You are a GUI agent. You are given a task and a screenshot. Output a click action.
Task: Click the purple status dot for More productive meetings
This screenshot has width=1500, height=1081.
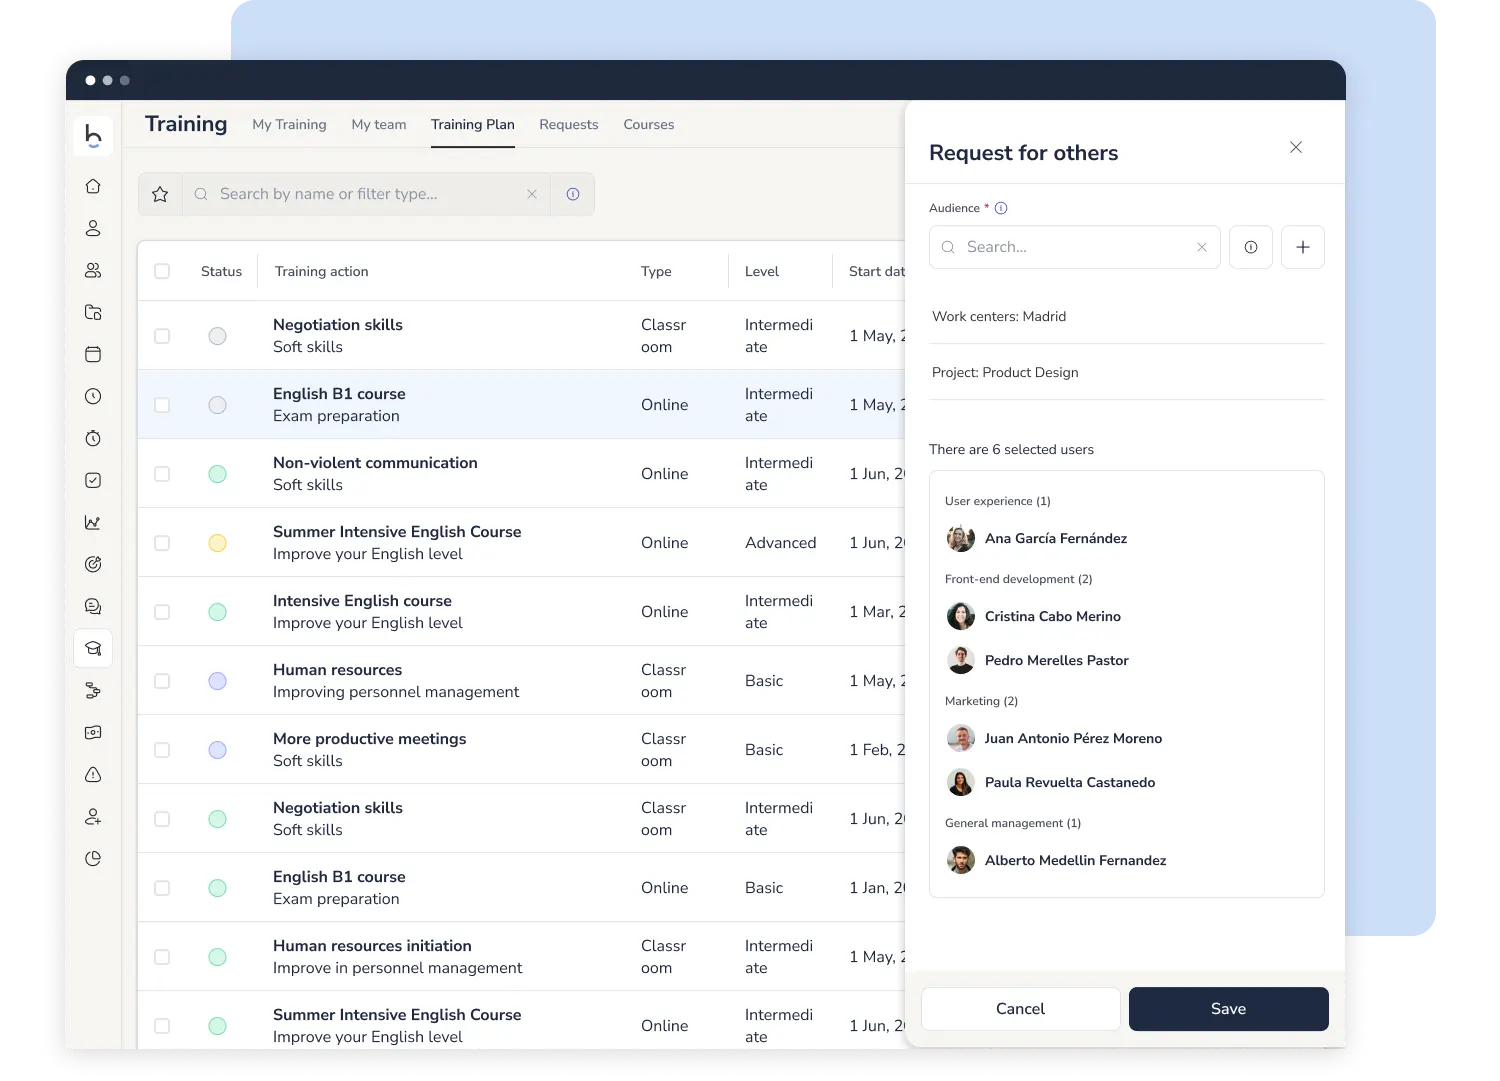(217, 750)
